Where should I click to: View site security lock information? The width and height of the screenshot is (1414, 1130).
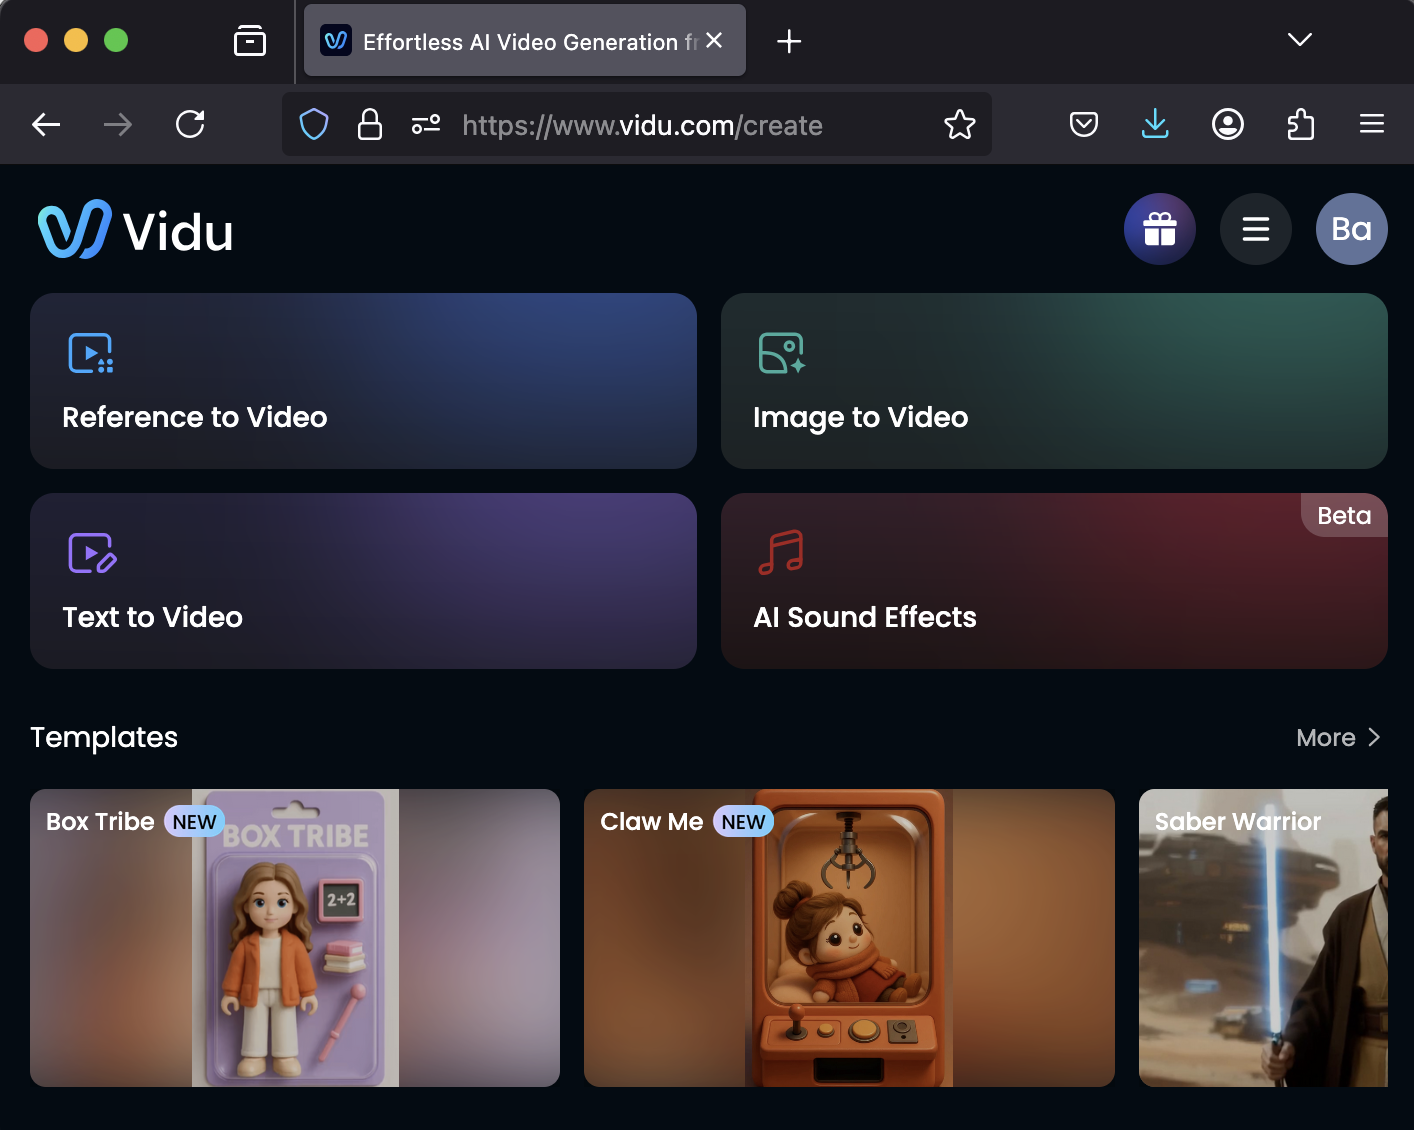370,124
